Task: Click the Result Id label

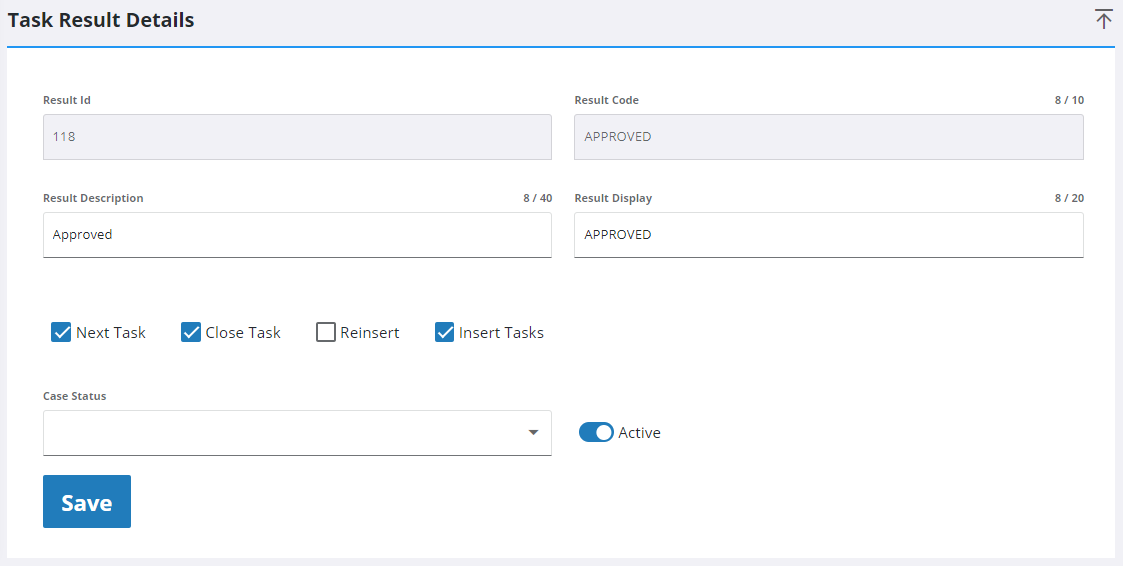Action: (67, 100)
